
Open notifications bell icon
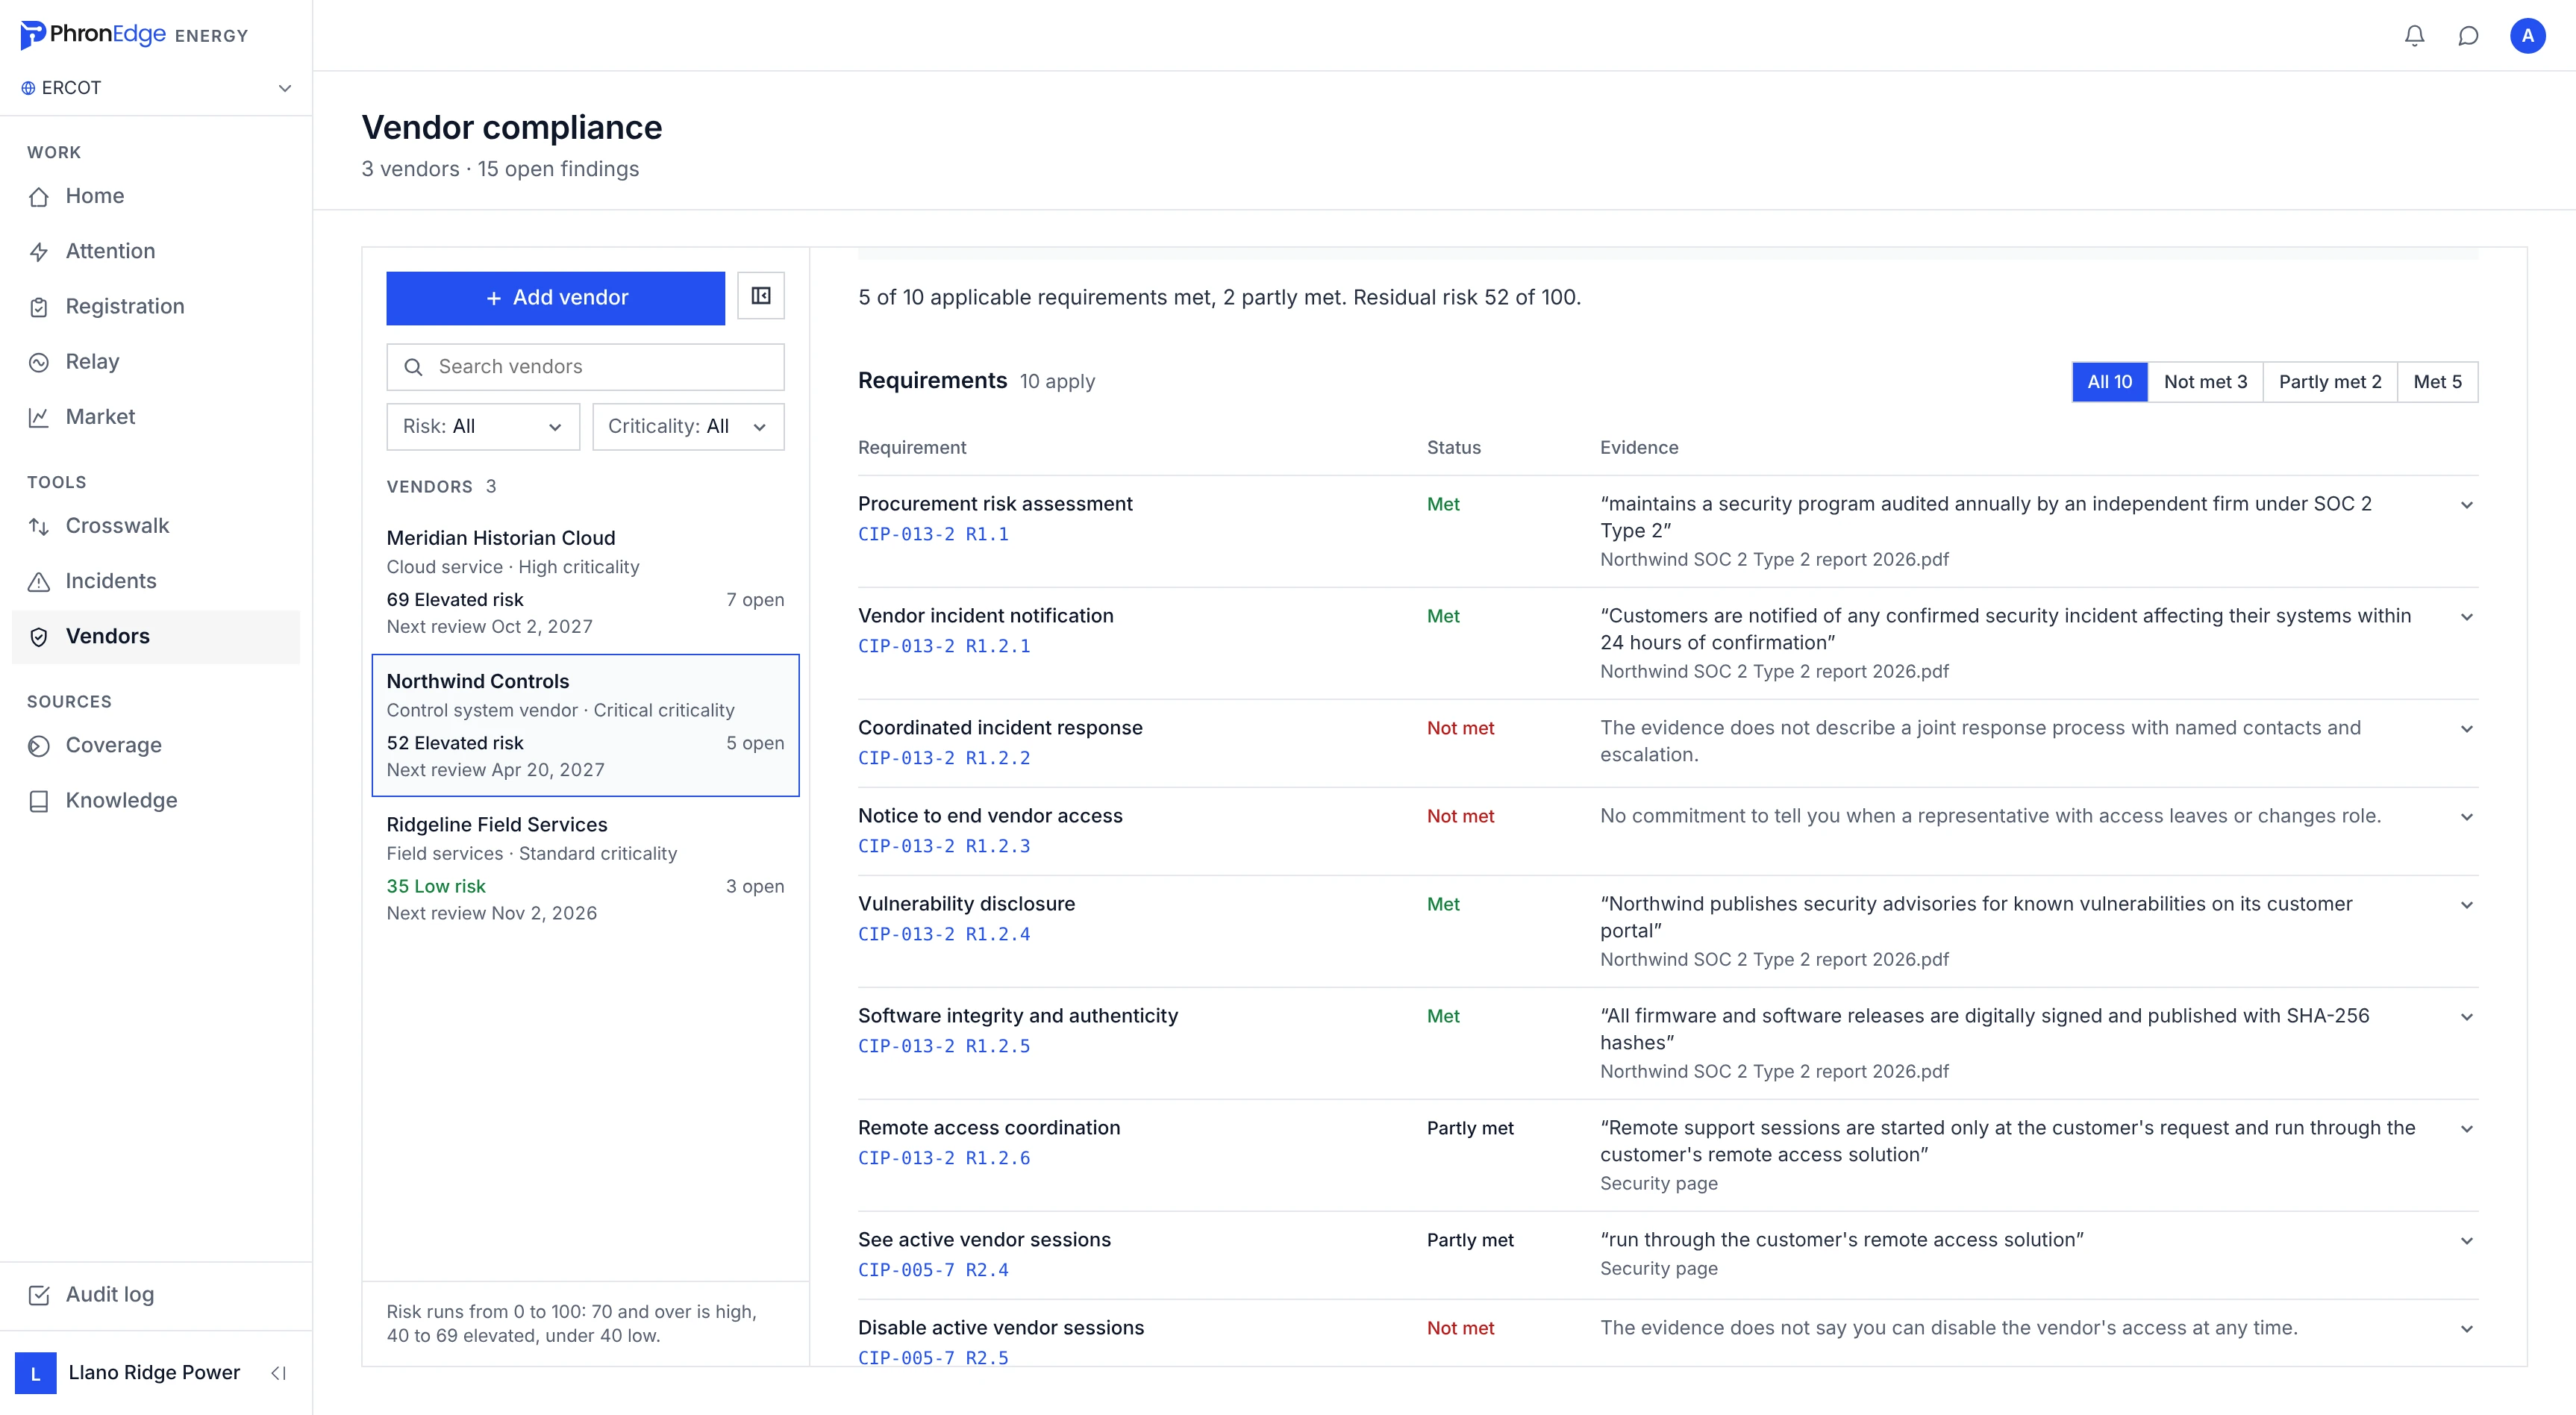[2414, 36]
